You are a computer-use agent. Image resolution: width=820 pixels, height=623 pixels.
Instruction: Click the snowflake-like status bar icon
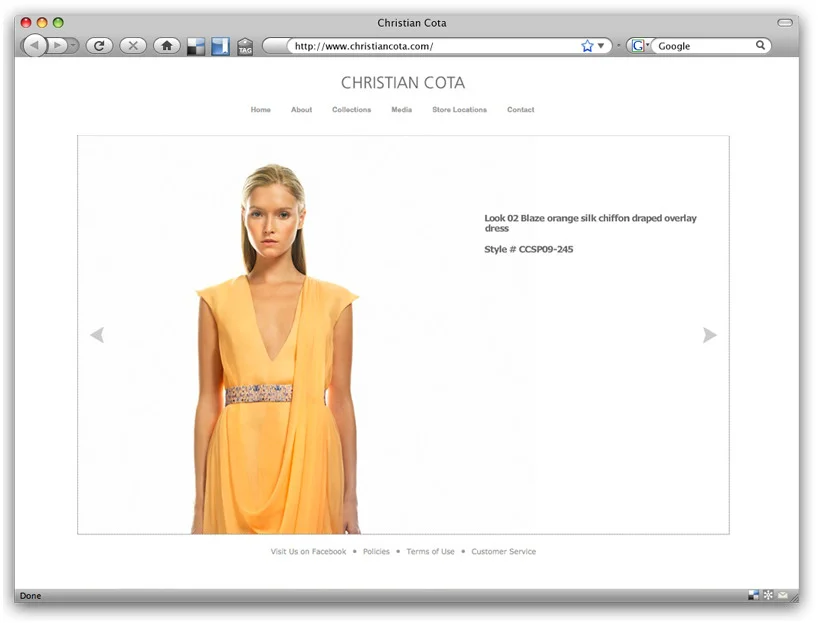click(x=768, y=595)
